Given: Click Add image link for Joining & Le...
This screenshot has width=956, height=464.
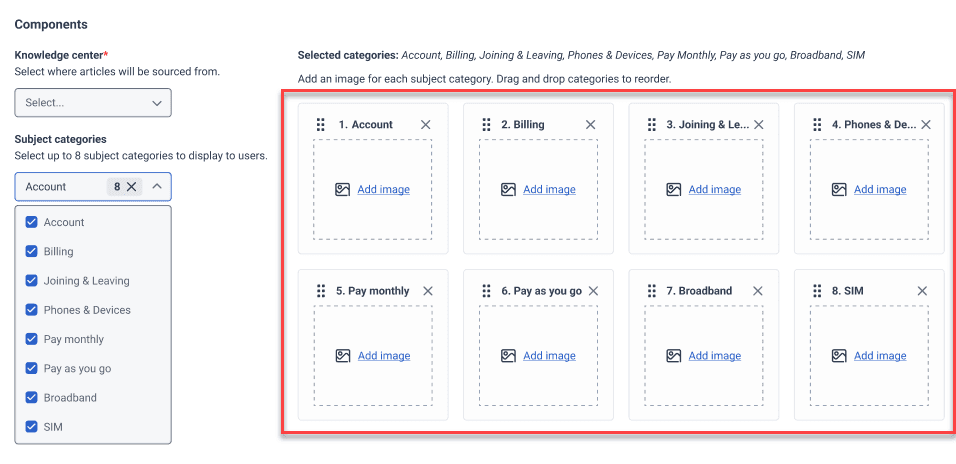Looking at the screenshot, I should (x=715, y=190).
